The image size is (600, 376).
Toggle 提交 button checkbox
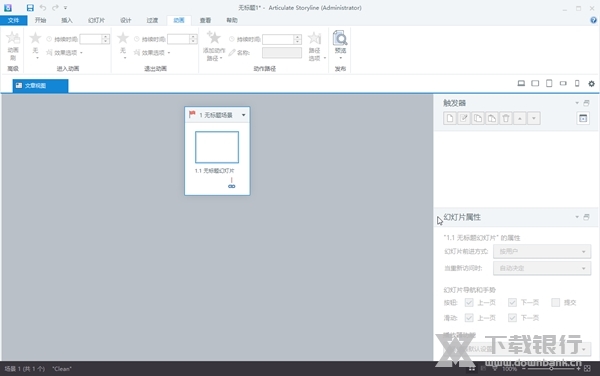click(556, 303)
